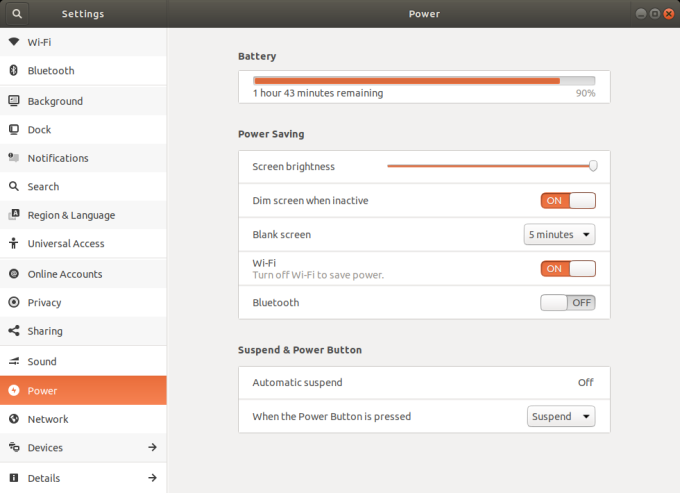This screenshot has height=493, width=680.
Task: Enable the Bluetooth power switch
Action: coord(567,302)
